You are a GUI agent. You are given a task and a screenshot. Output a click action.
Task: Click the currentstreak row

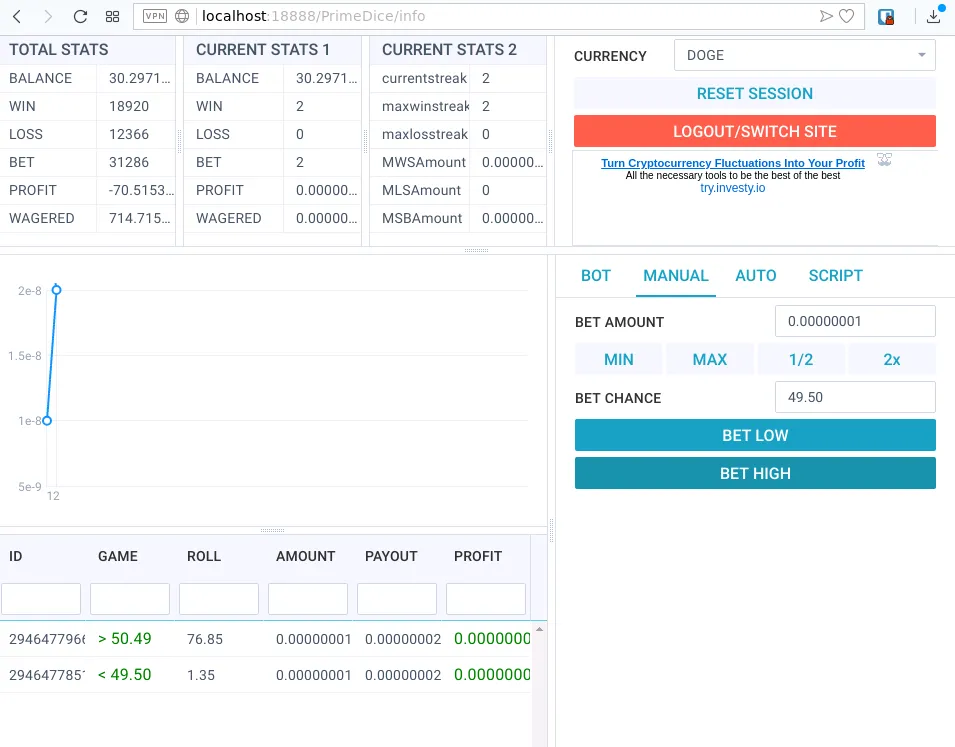458,78
